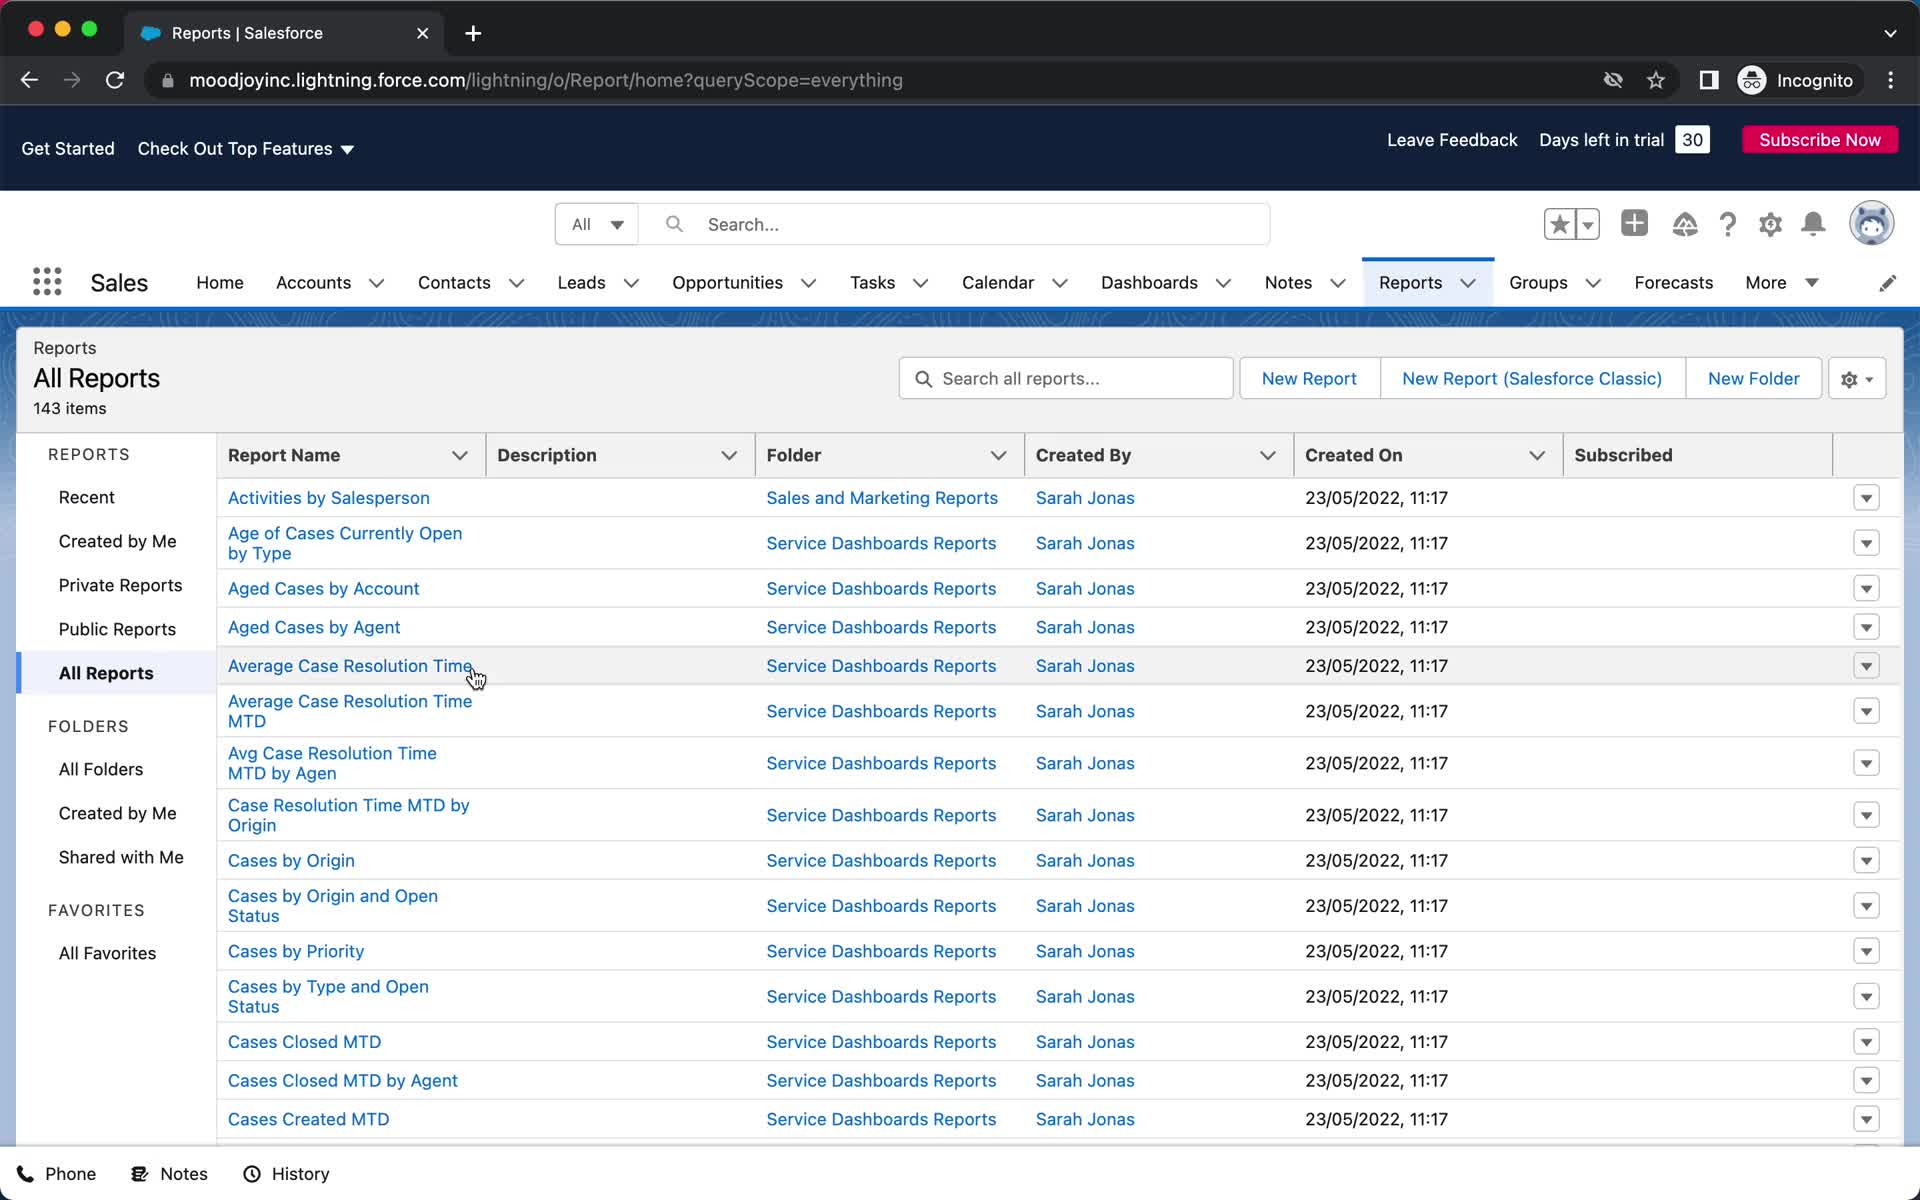Open list view settings gear menu

point(1857,379)
